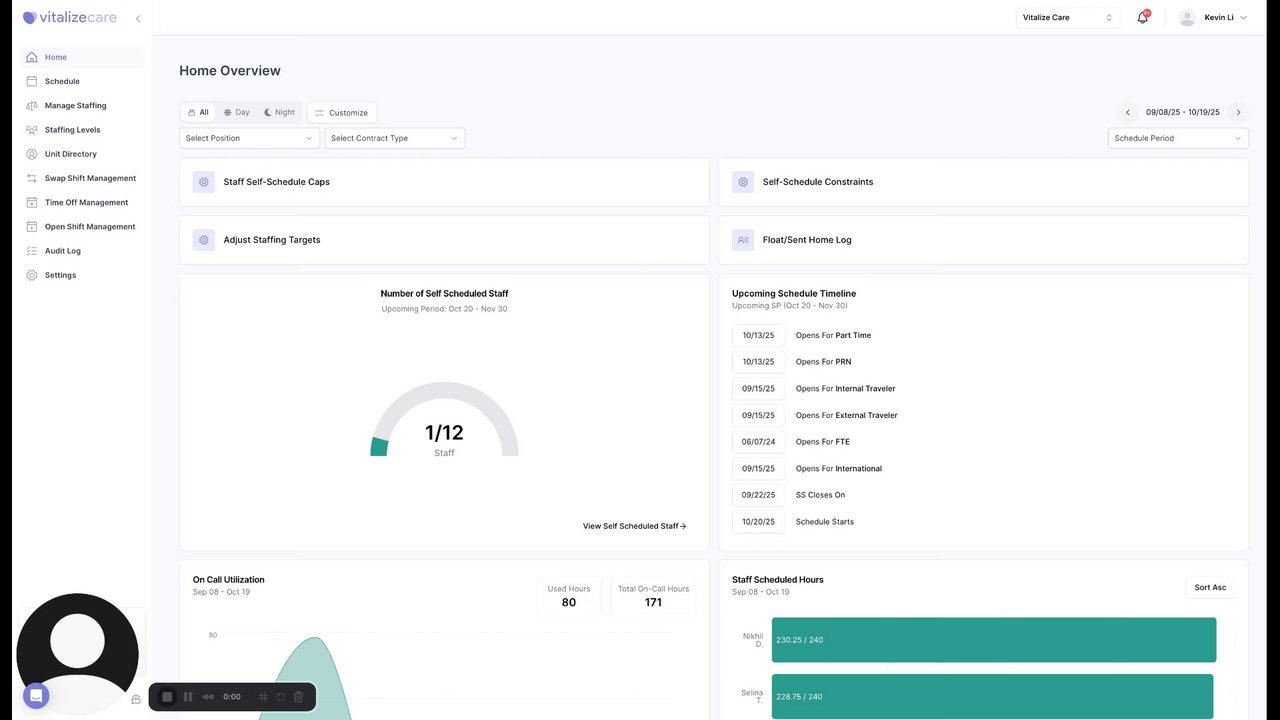Click Nikhil D.'s 230.25 / 240 hours bar
This screenshot has width=1280, height=720.
coord(994,640)
